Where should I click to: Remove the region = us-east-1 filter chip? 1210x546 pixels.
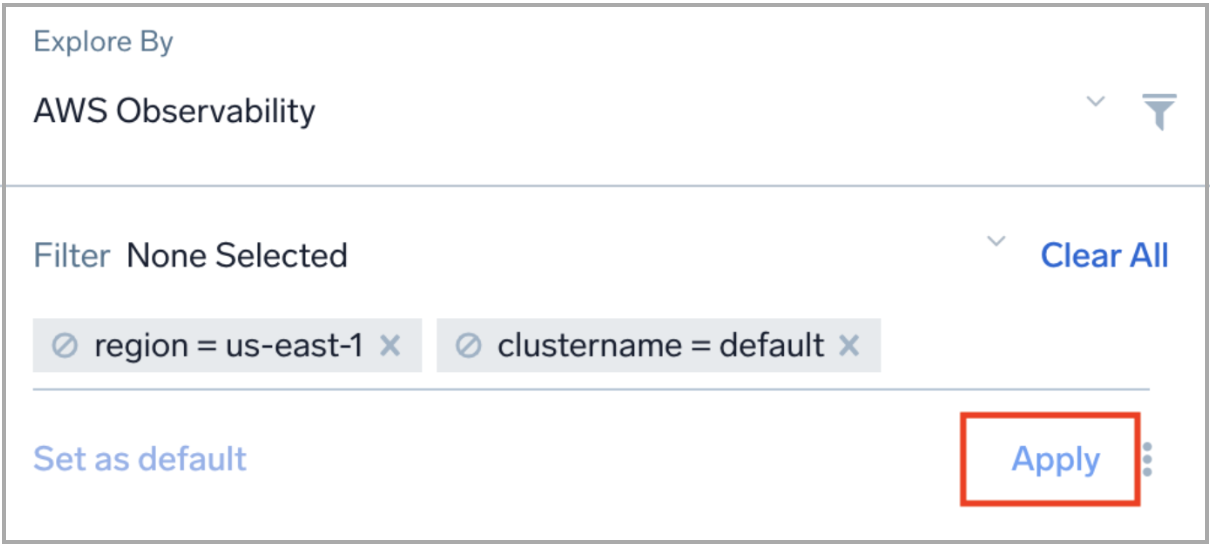391,346
